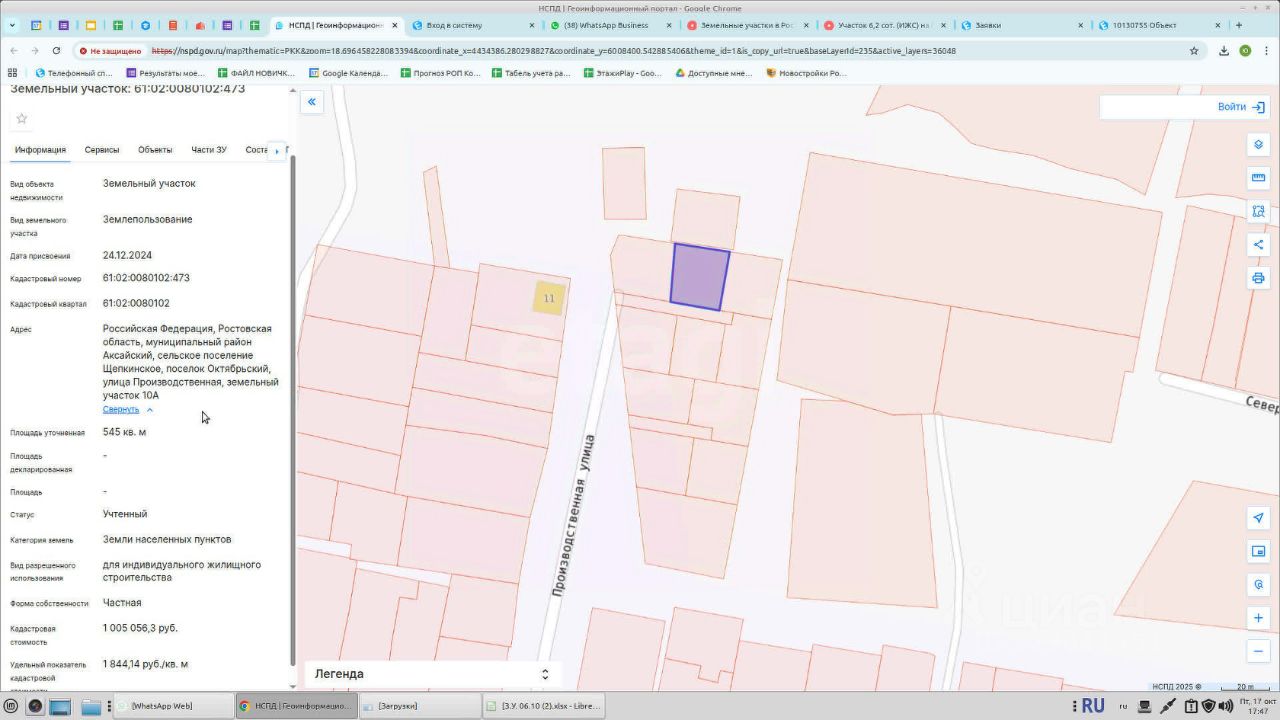Activate the search-by-area selection tool
This screenshot has width=1280, height=720.
pos(1258,211)
